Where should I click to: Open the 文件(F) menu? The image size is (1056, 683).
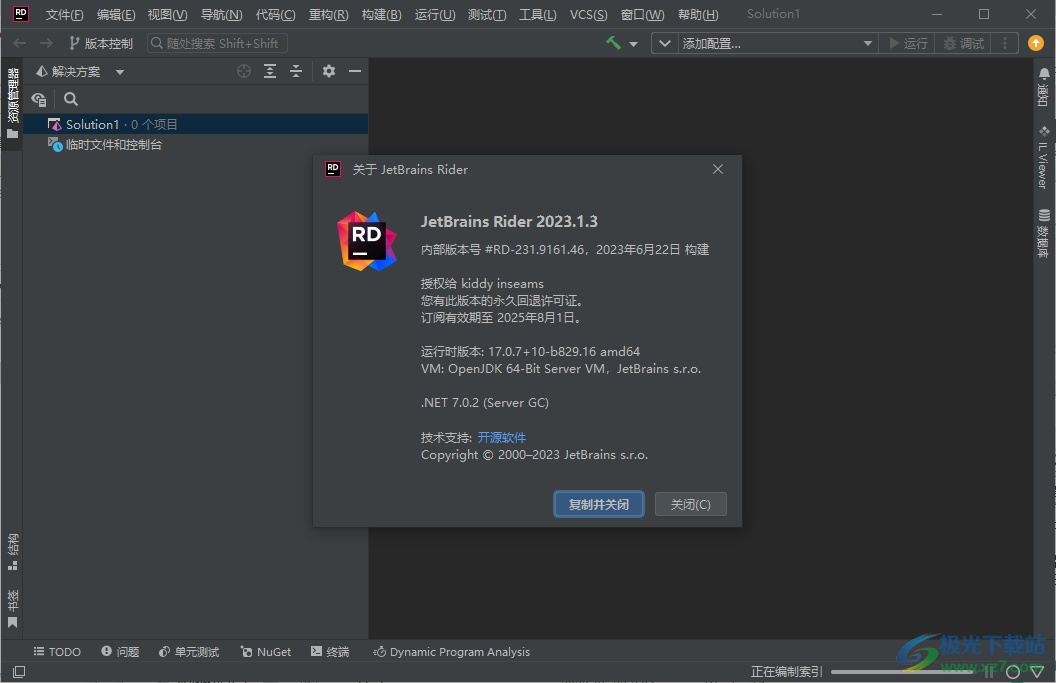[x=62, y=14]
